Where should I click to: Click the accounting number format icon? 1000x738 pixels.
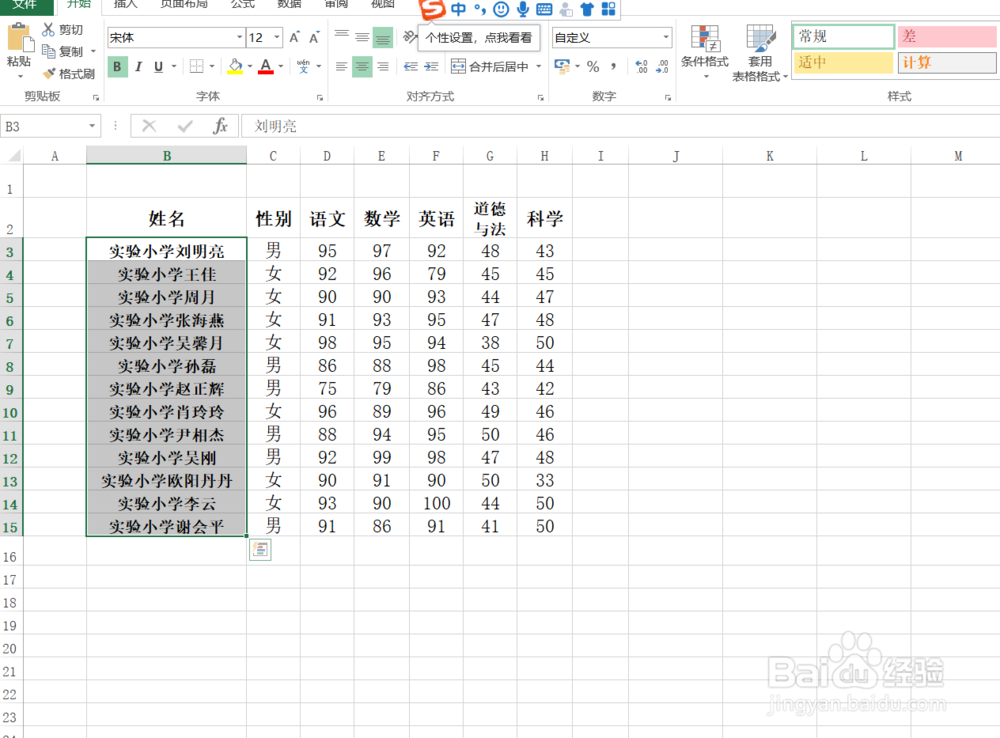562,66
